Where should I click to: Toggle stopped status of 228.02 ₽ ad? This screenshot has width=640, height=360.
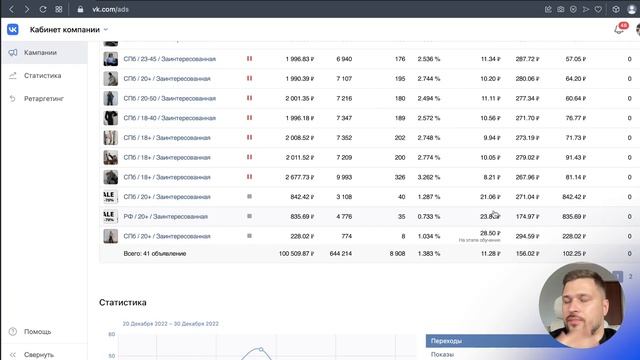click(249, 236)
